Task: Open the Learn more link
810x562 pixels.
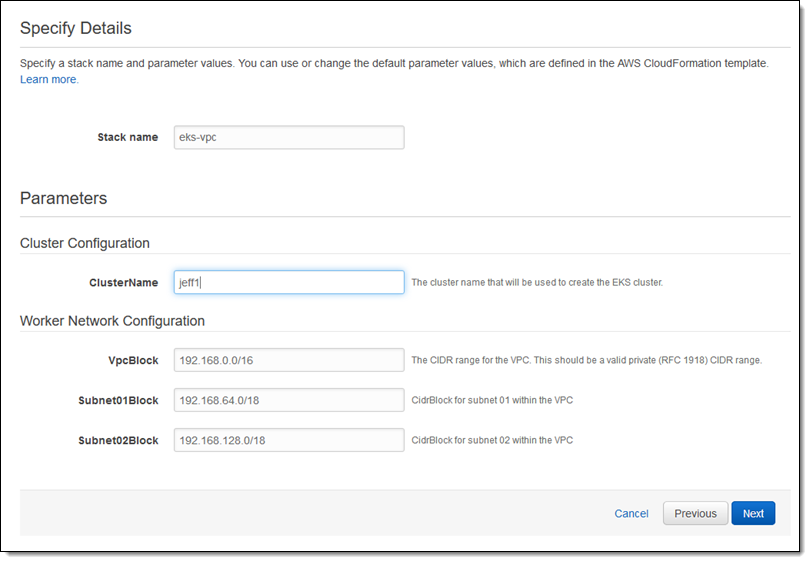Action: pyautogui.click(x=49, y=79)
